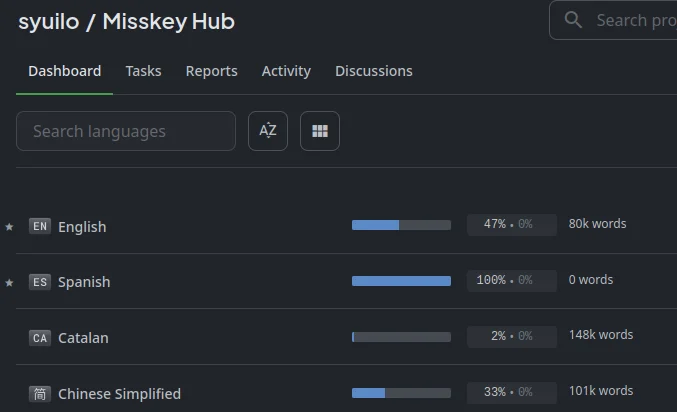
Task: Click the alphabetical sort A-Z icon
Action: [x=268, y=131]
